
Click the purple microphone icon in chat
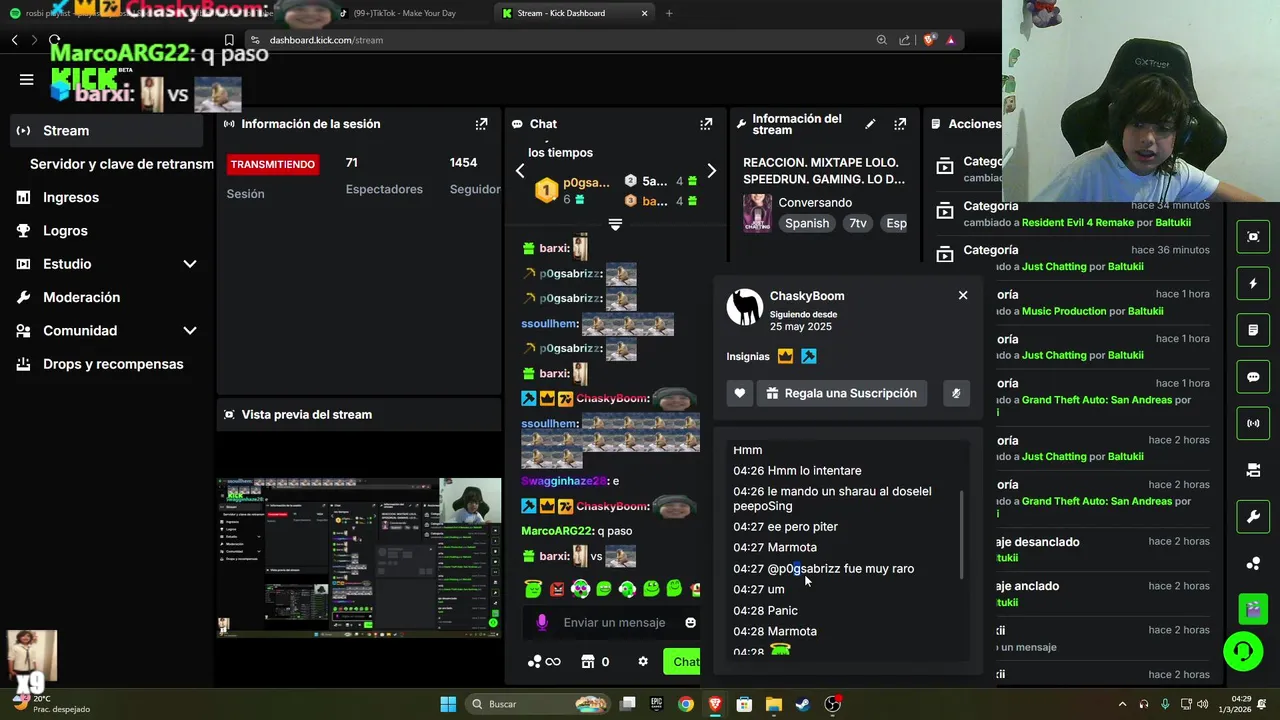[x=541, y=622]
